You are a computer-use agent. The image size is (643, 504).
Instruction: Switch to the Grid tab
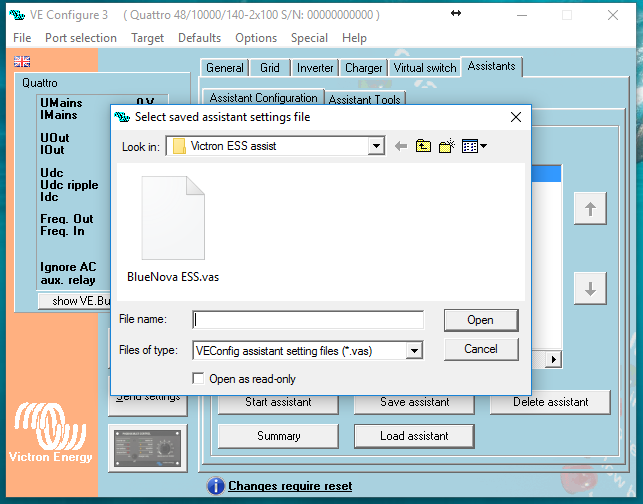click(x=270, y=68)
